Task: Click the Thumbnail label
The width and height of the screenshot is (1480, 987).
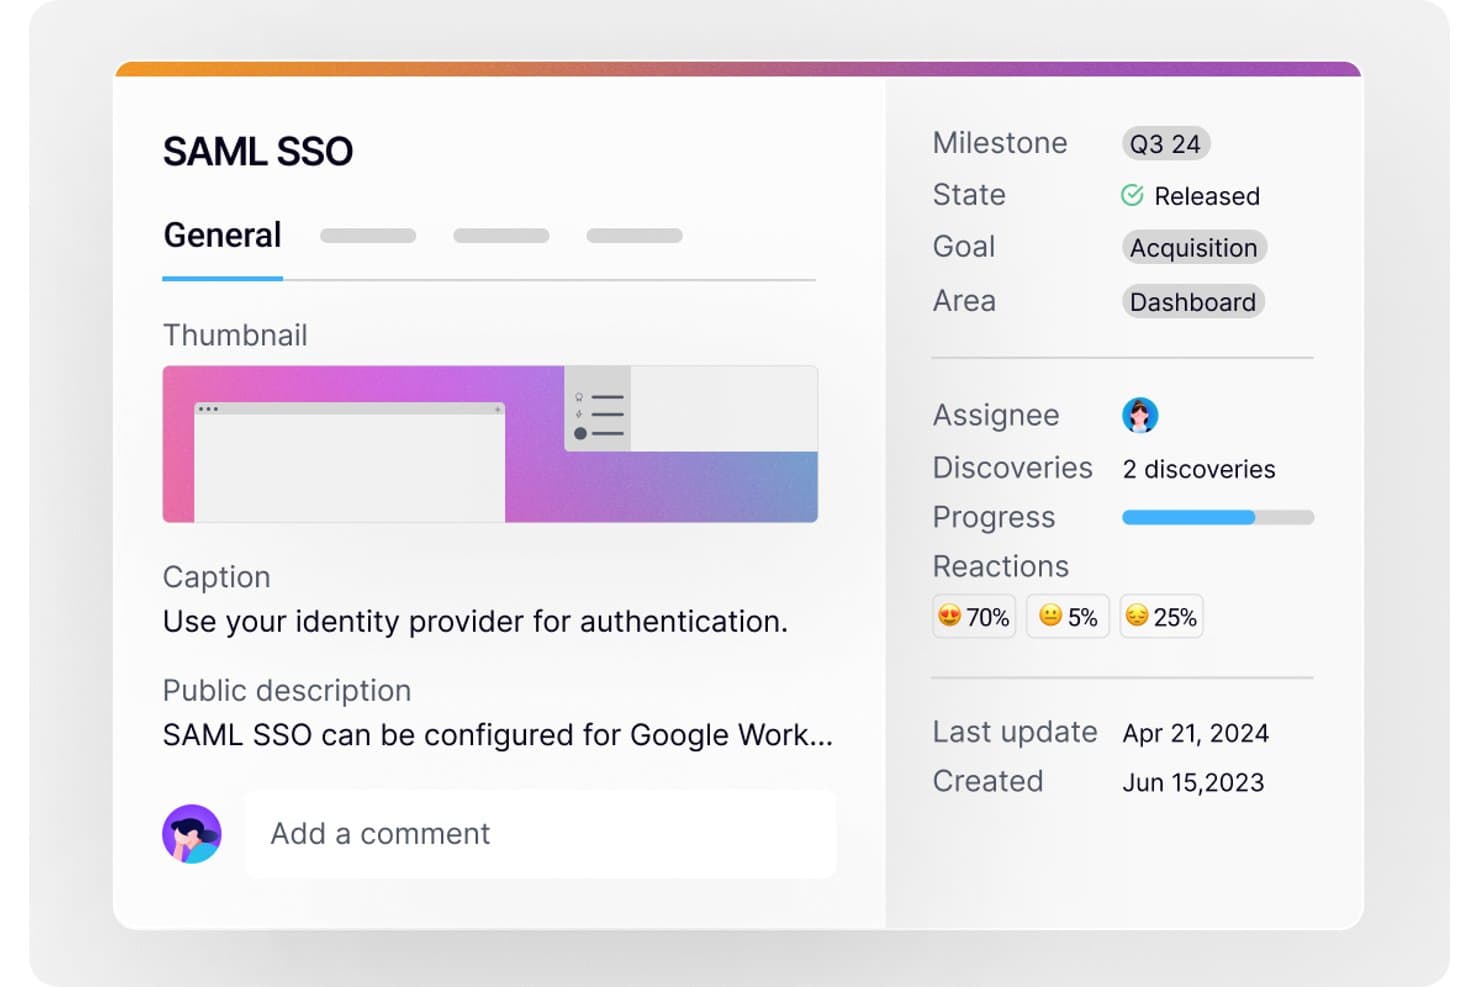Action: (235, 335)
